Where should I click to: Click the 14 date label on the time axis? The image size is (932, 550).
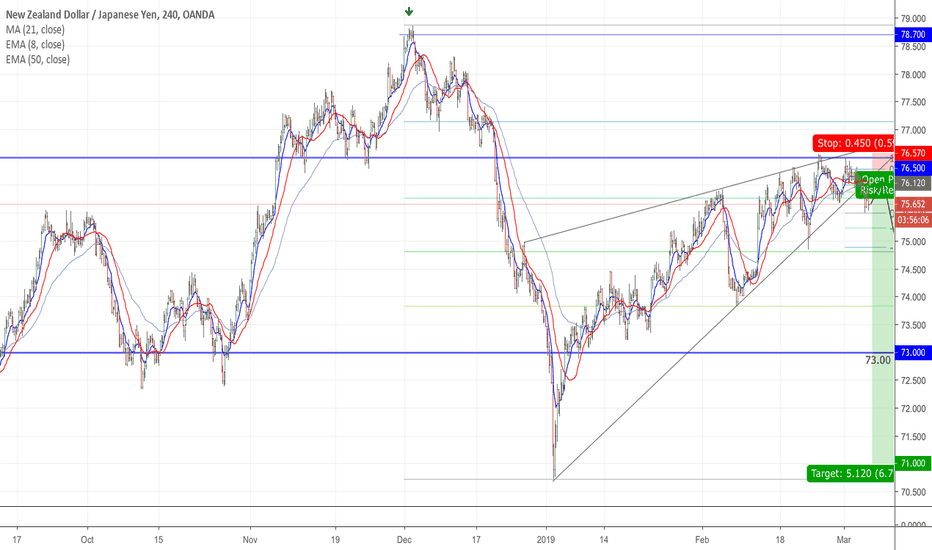coord(603,540)
